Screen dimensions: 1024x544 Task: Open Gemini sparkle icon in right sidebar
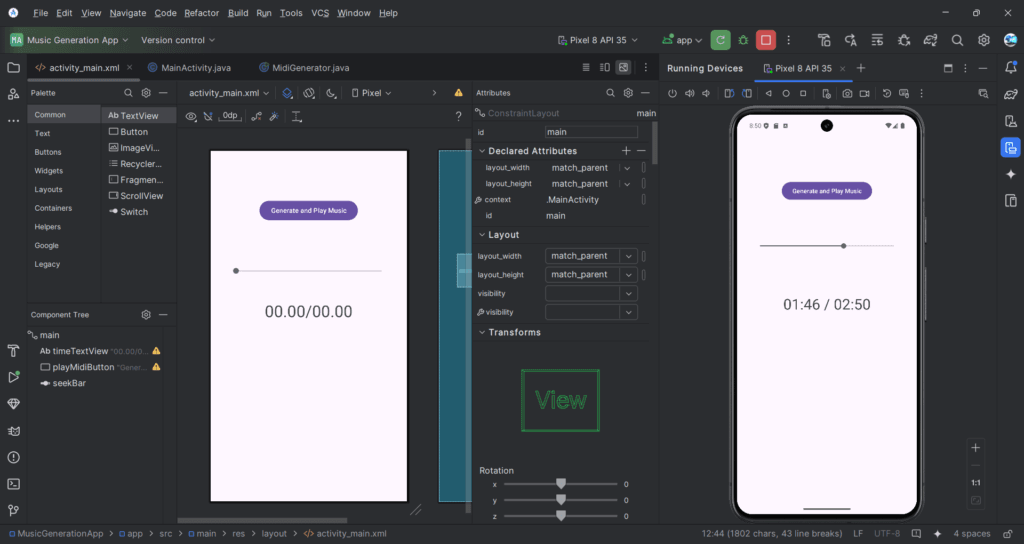[x=1010, y=174]
